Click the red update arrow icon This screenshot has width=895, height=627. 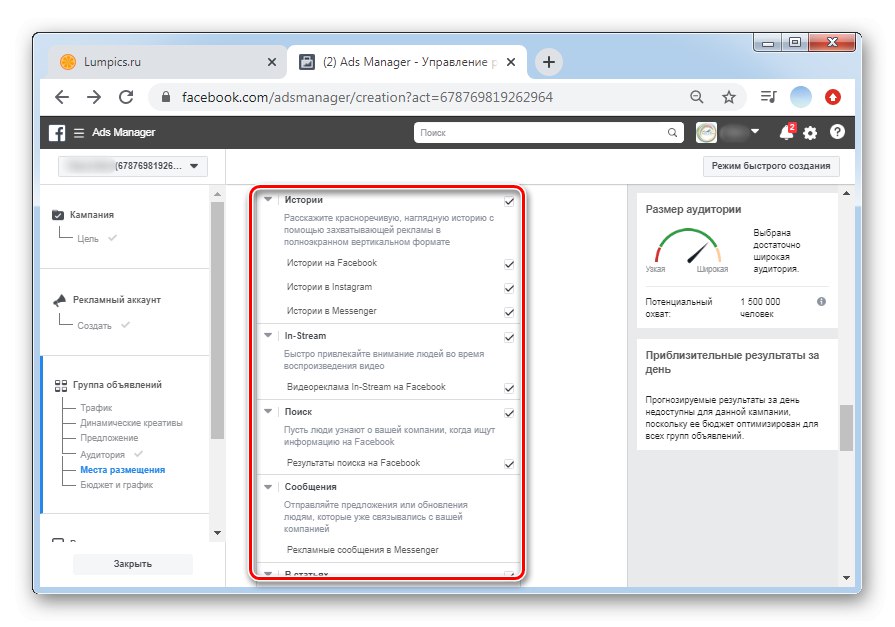[x=833, y=97]
